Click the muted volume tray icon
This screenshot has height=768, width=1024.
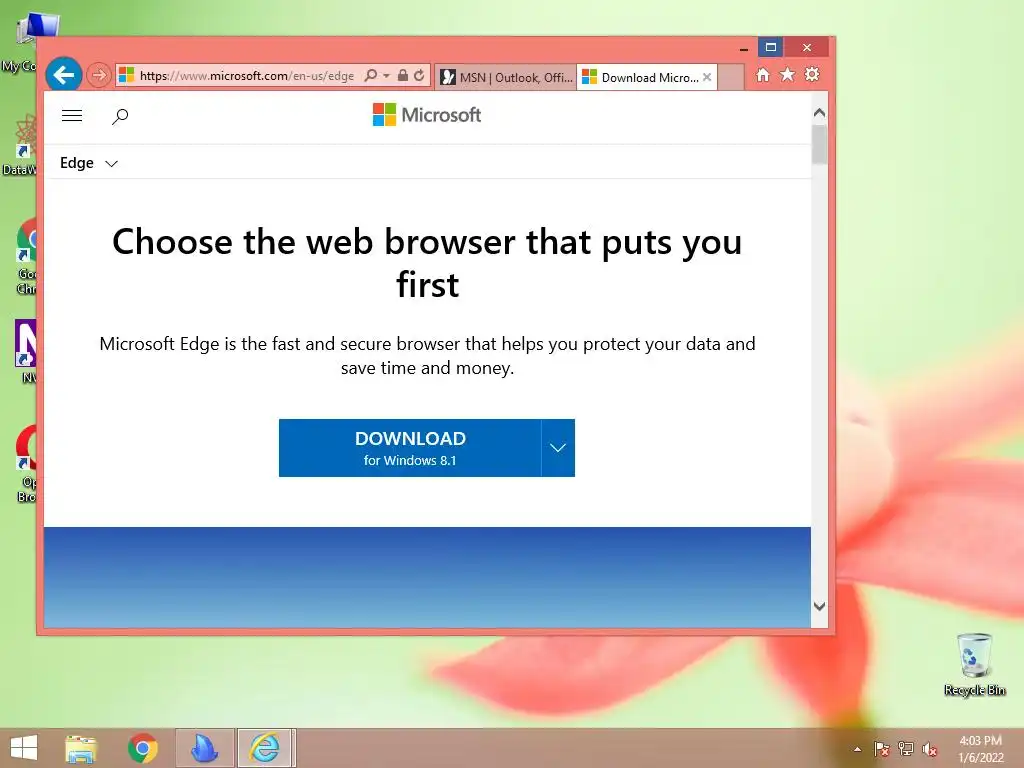pos(930,749)
